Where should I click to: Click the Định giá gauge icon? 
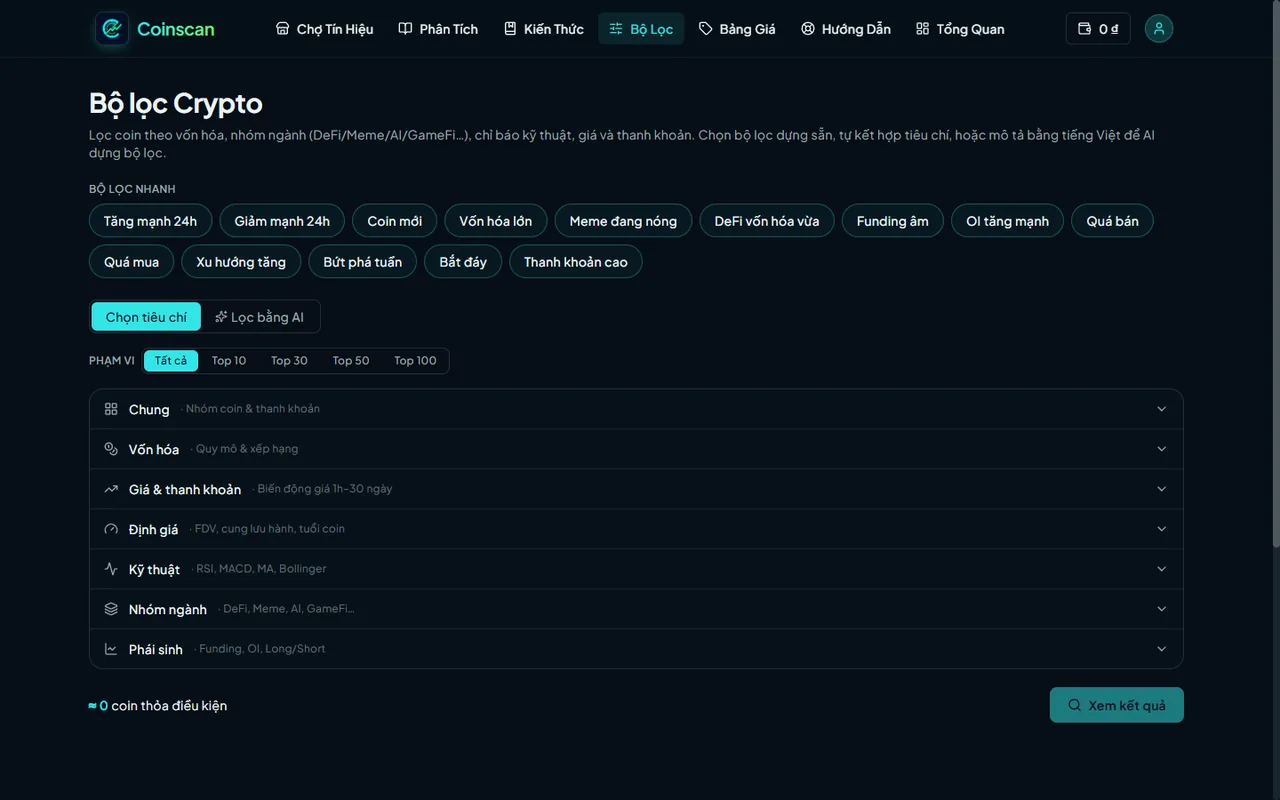[111, 529]
